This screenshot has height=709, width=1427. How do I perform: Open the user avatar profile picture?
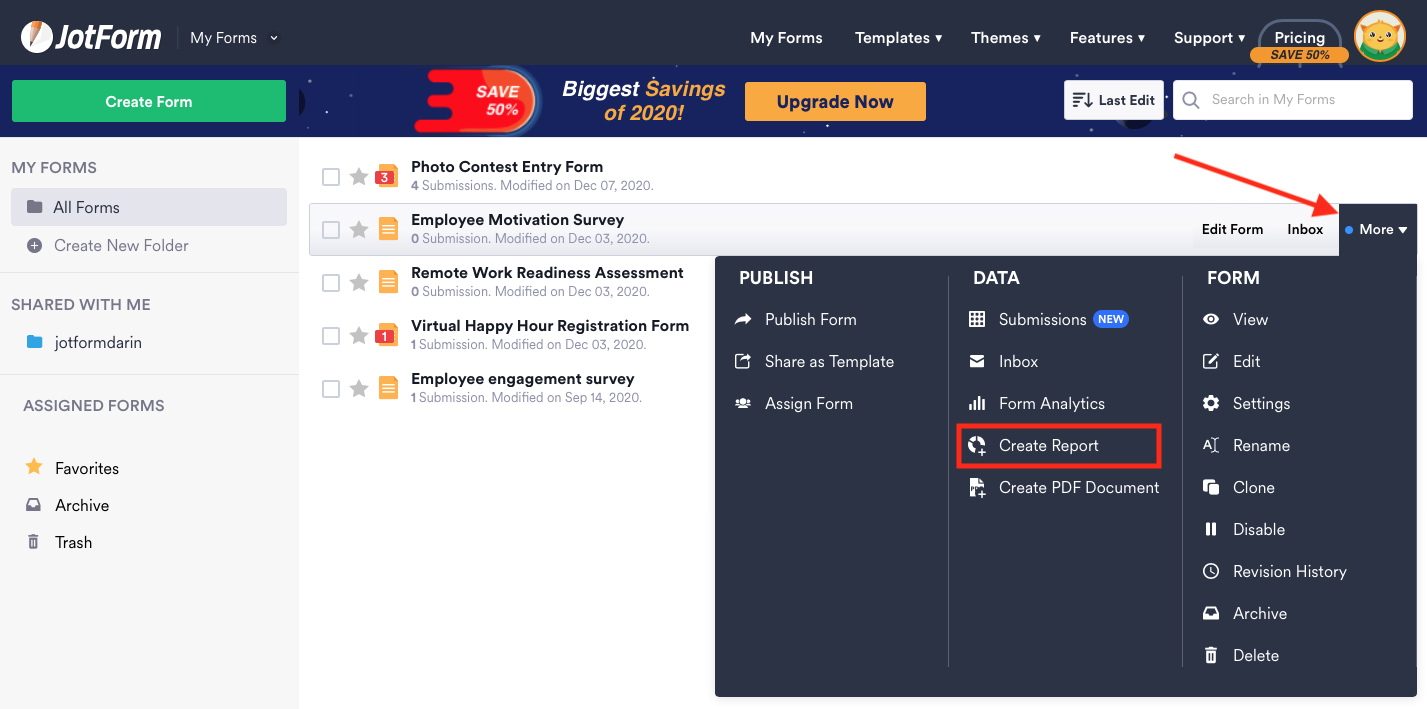1379,37
